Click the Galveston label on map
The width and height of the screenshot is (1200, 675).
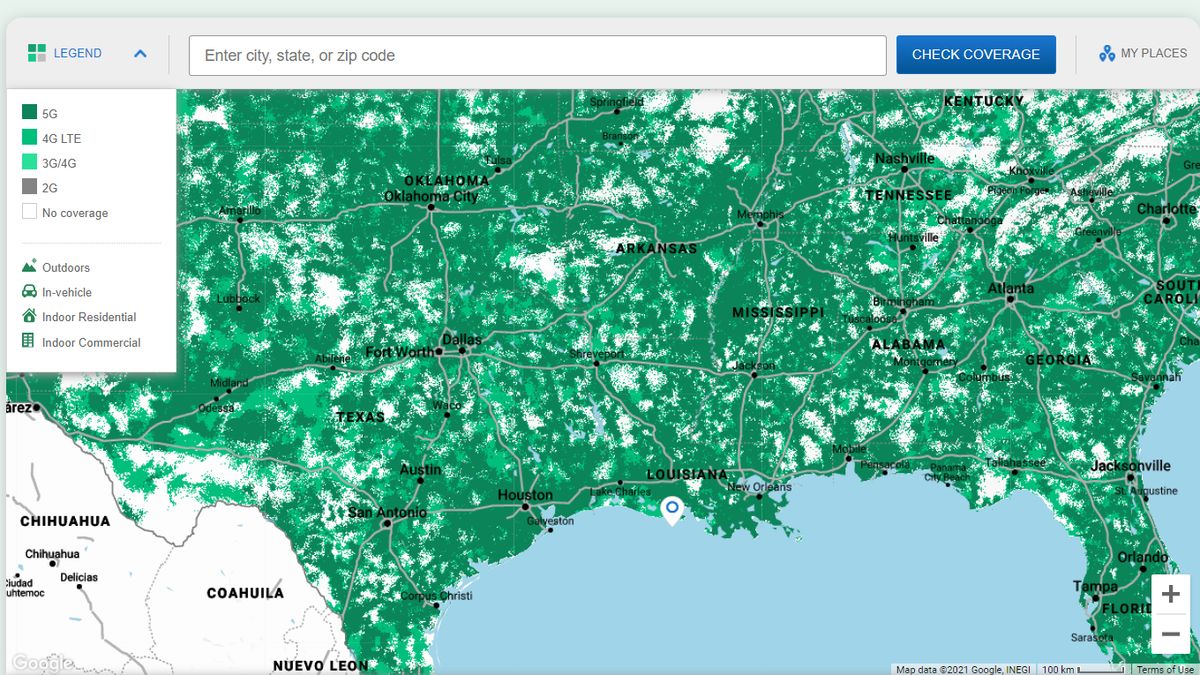point(550,521)
